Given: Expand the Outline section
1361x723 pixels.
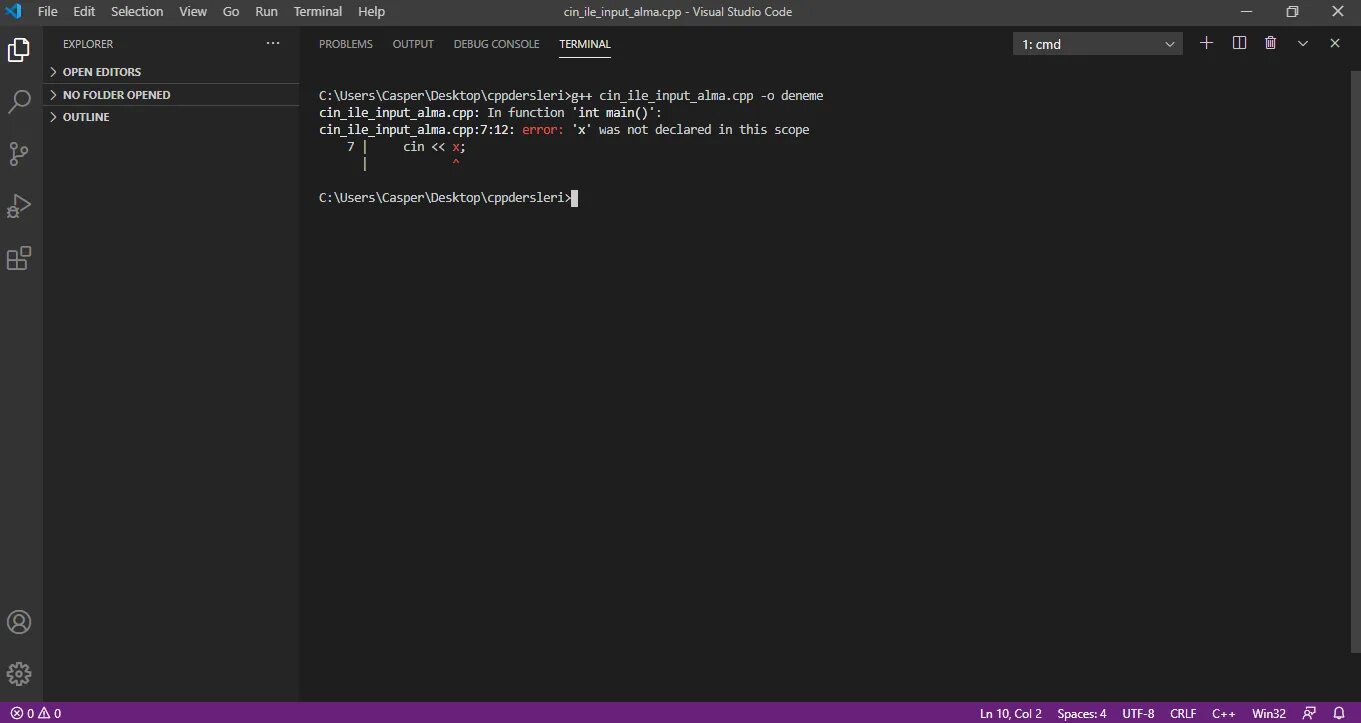Looking at the screenshot, I should pyautogui.click(x=172, y=117).
